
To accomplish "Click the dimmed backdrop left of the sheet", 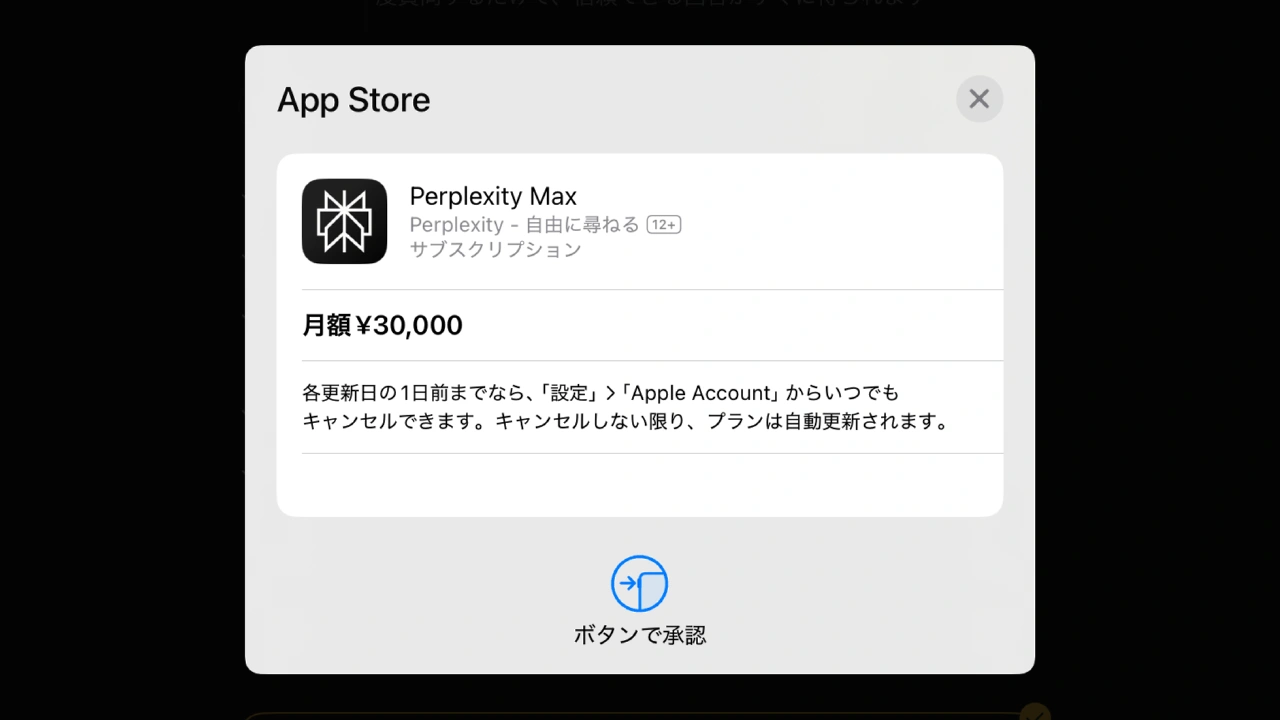I will click(122, 360).
